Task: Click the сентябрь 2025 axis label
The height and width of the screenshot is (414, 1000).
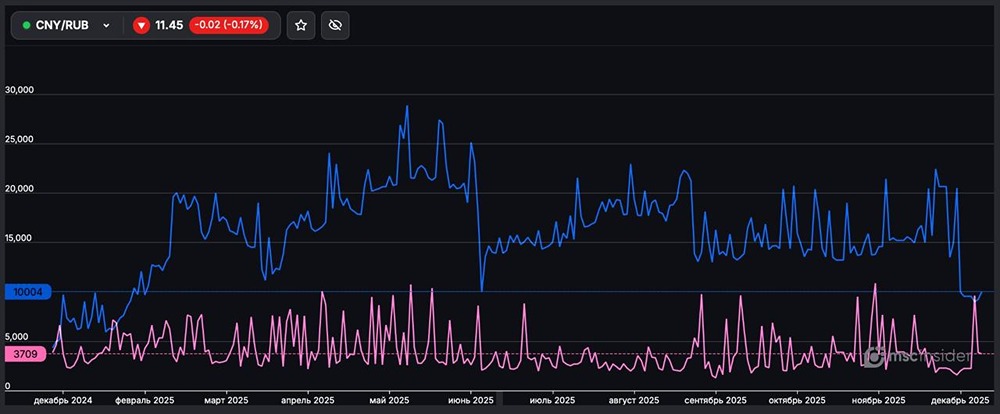Action: coord(715,400)
